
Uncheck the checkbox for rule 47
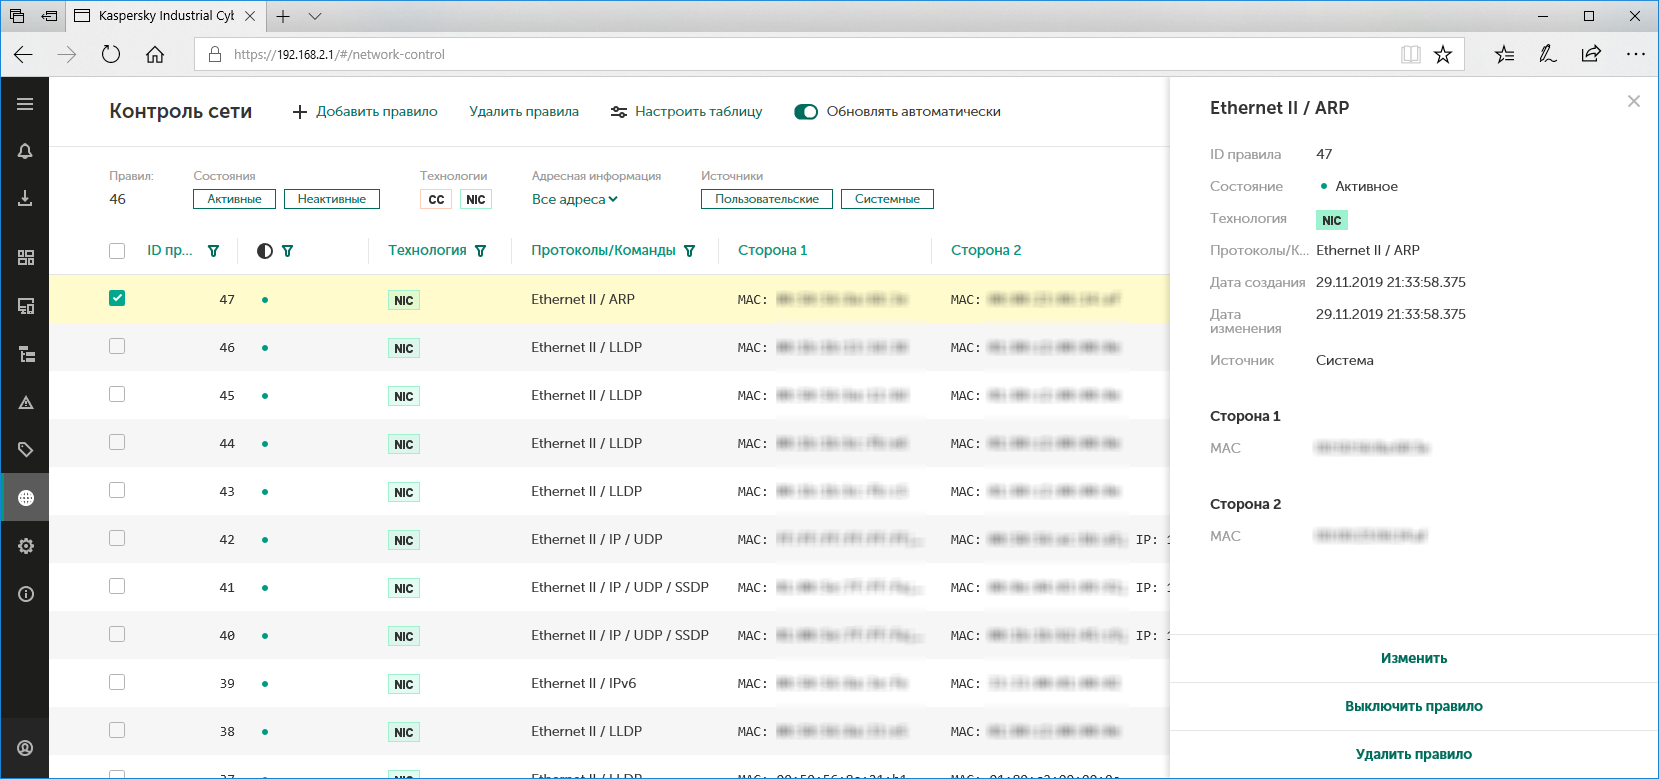point(117,298)
